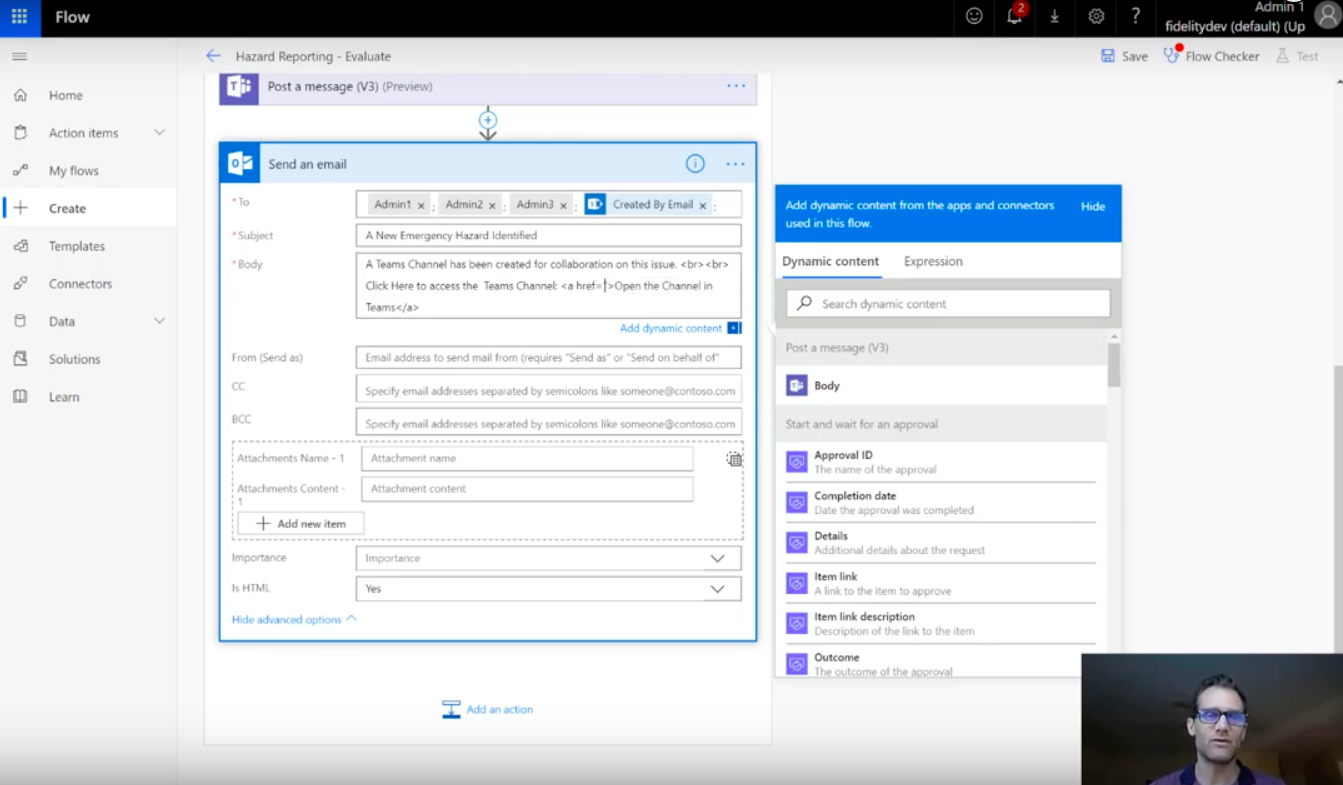Select Completion date dynamic content

(941, 502)
